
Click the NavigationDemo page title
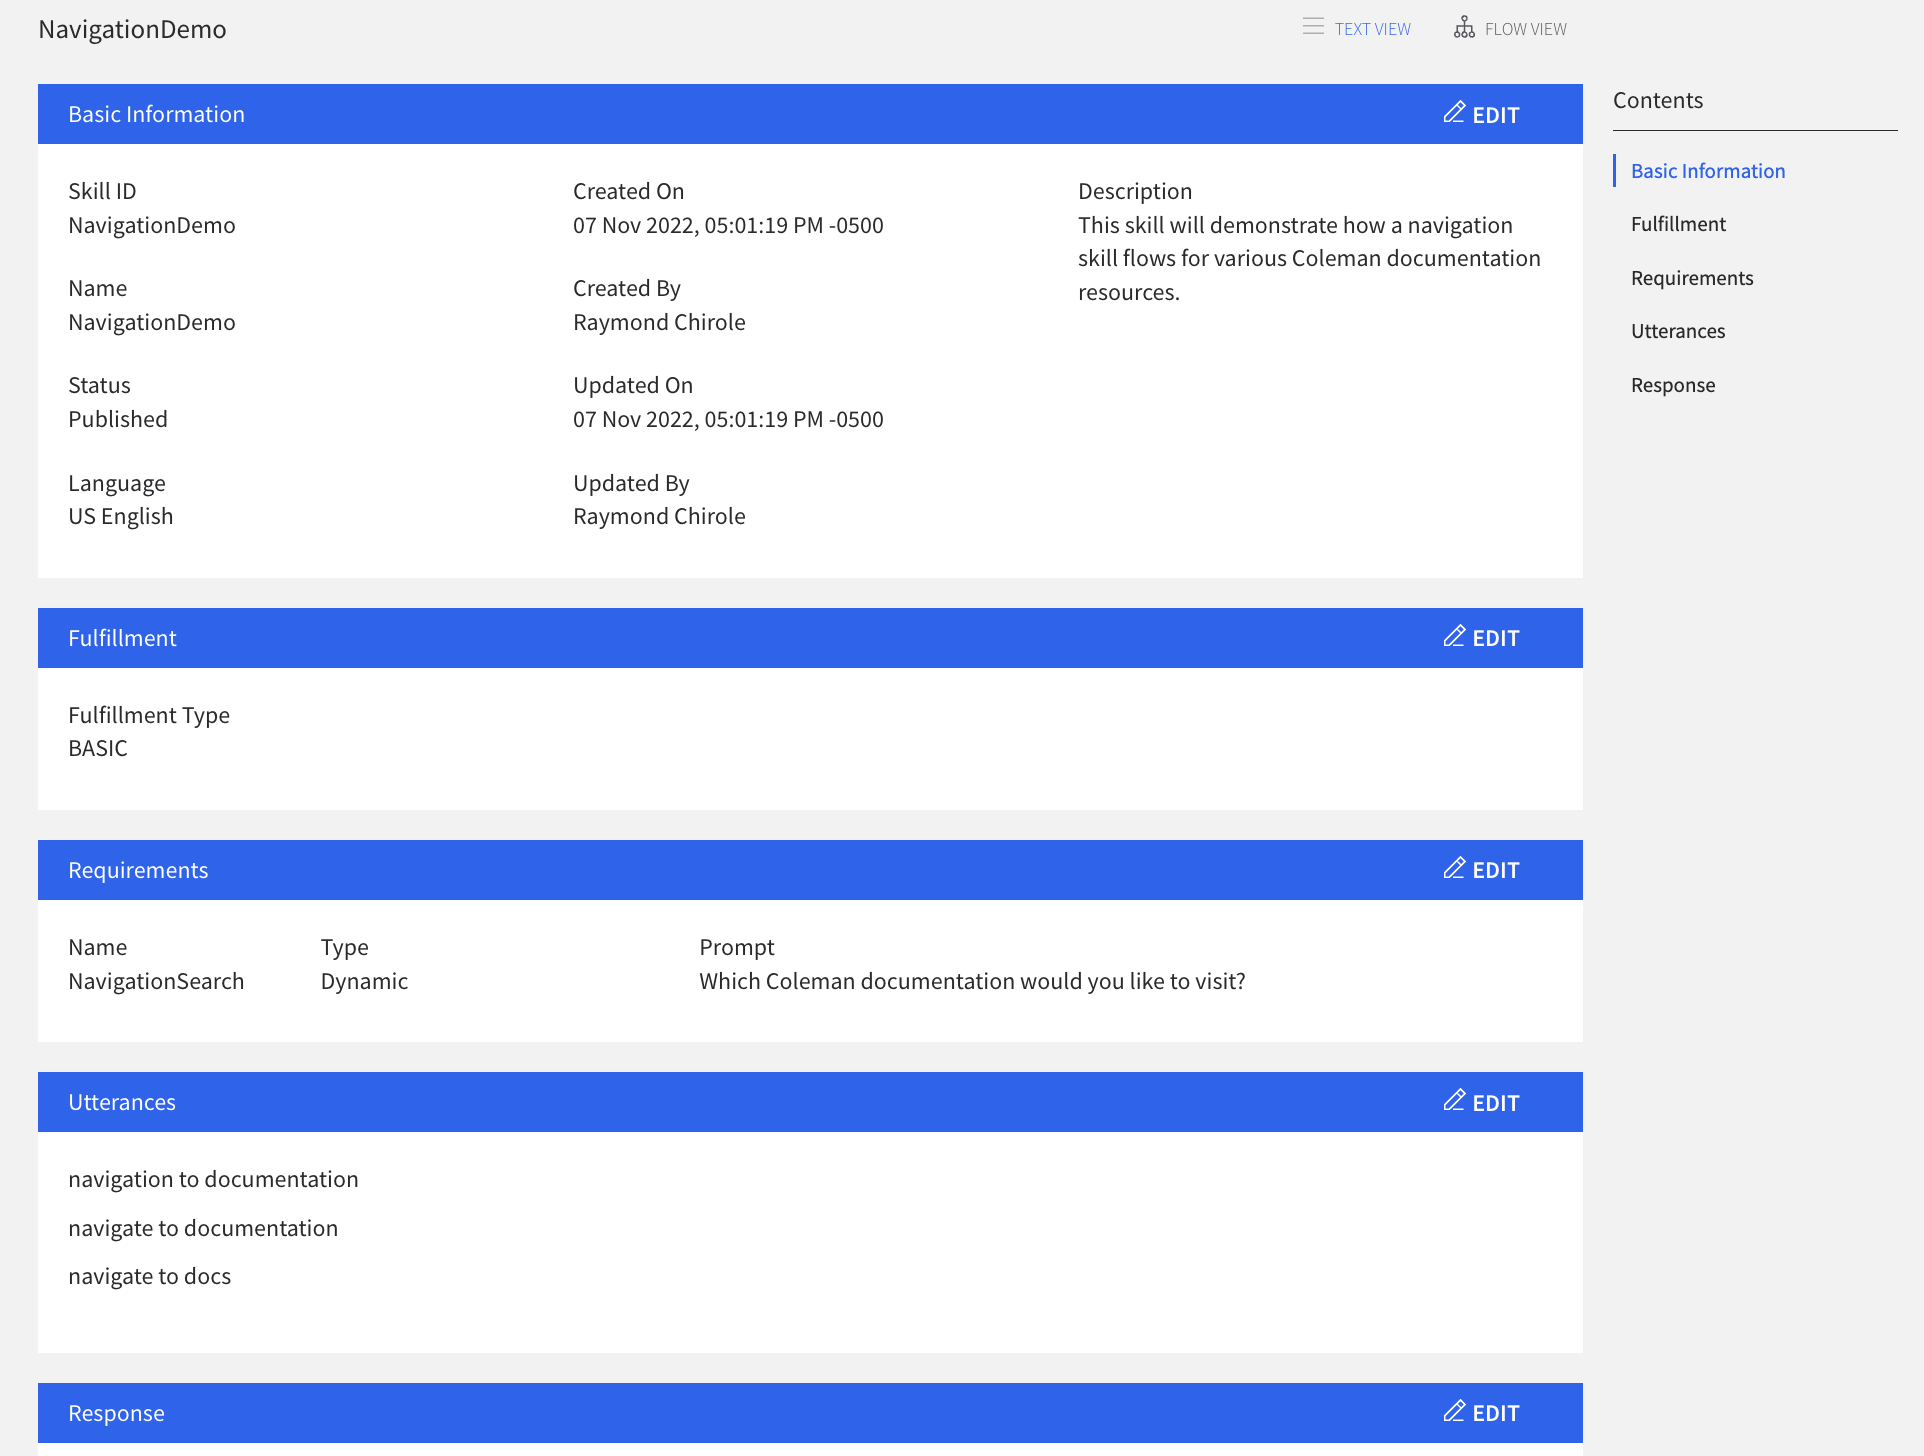pos(132,29)
